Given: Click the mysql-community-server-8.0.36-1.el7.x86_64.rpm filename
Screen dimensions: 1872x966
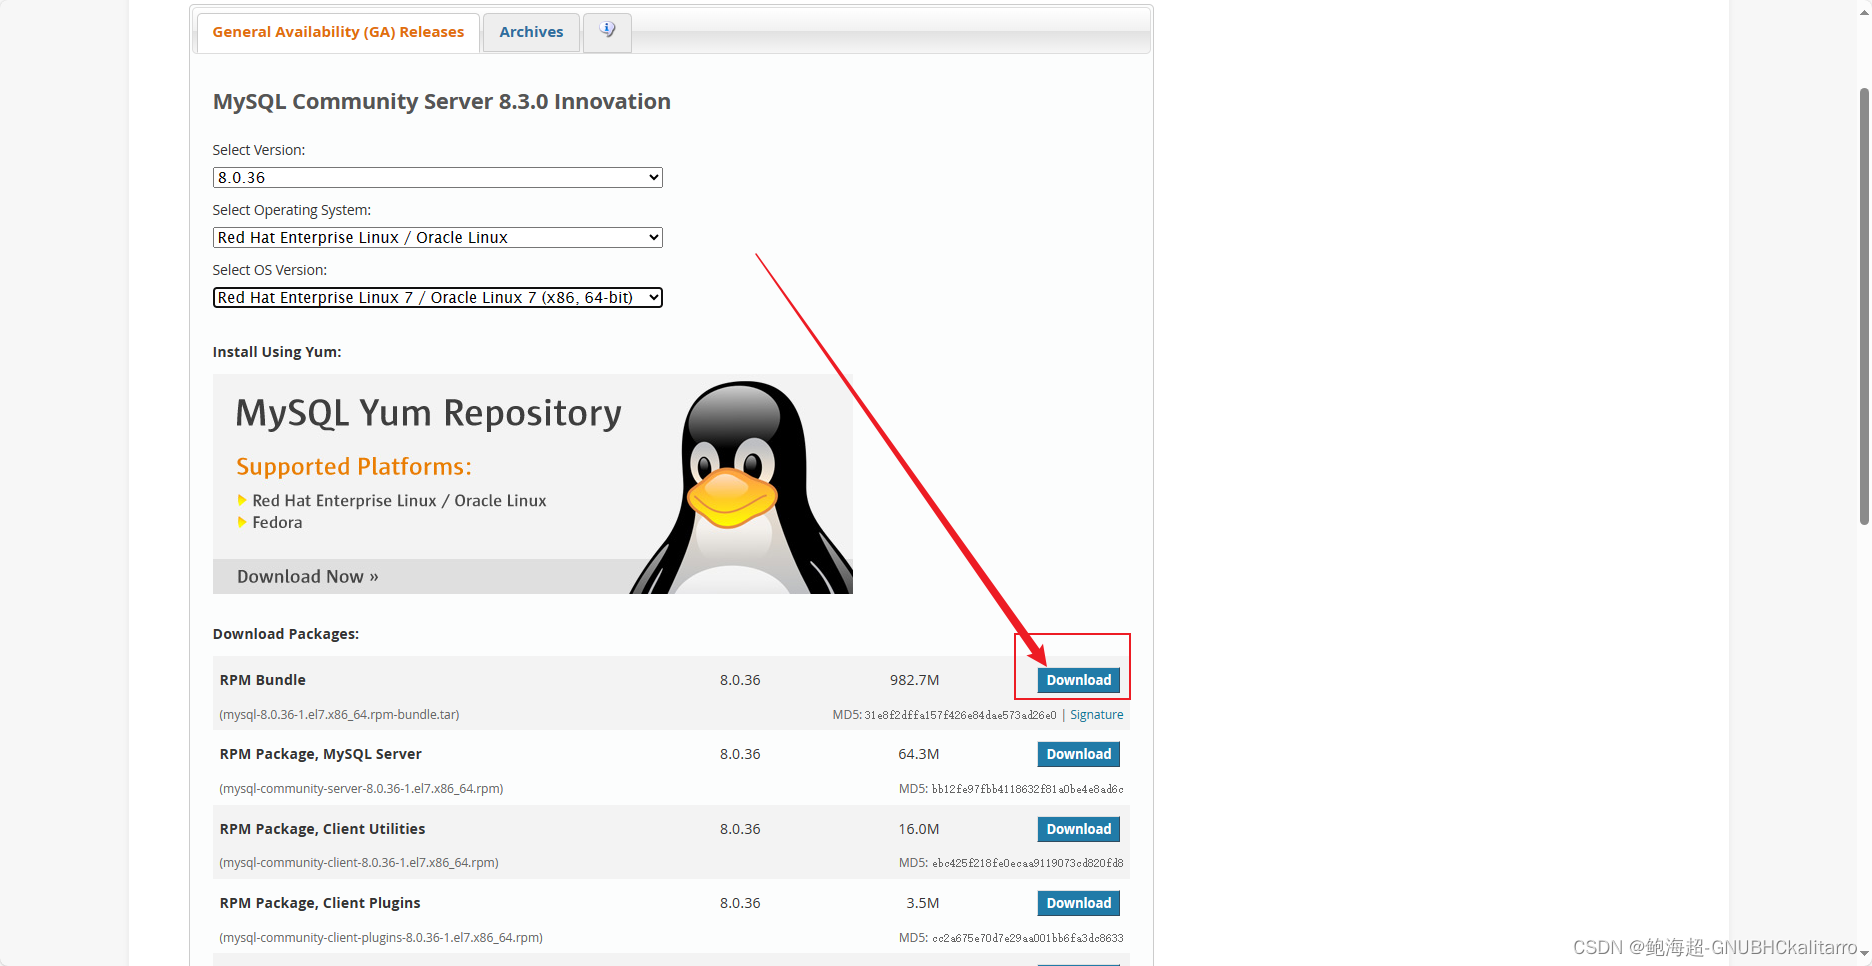Looking at the screenshot, I should 361,789.
